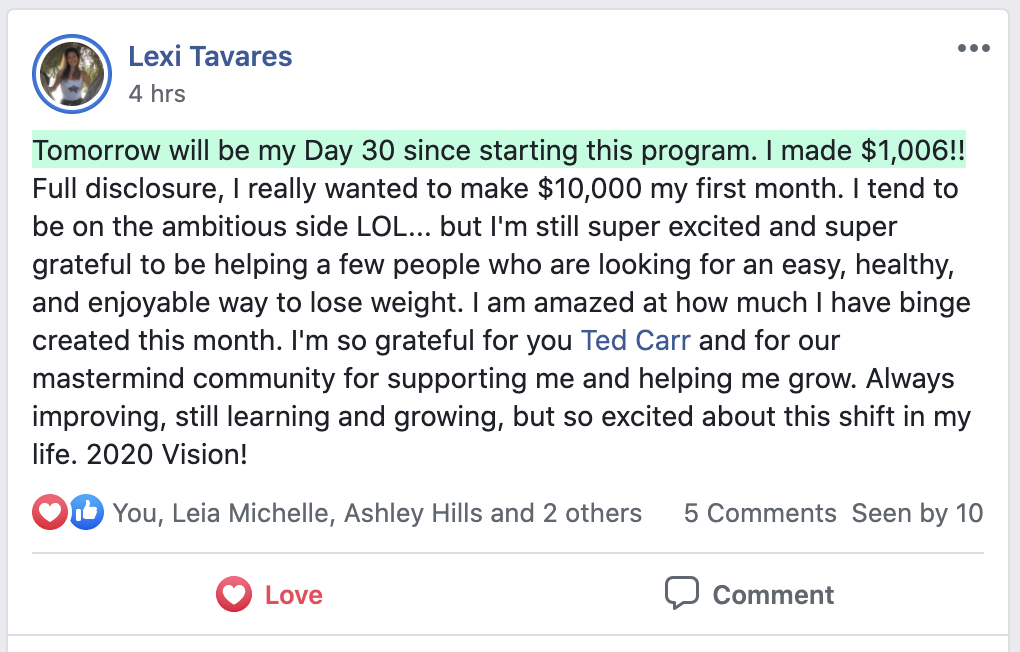1020x652 pixels.
Task: Click the red heart reaction summary icon
Action: click(x=50, y=512)
